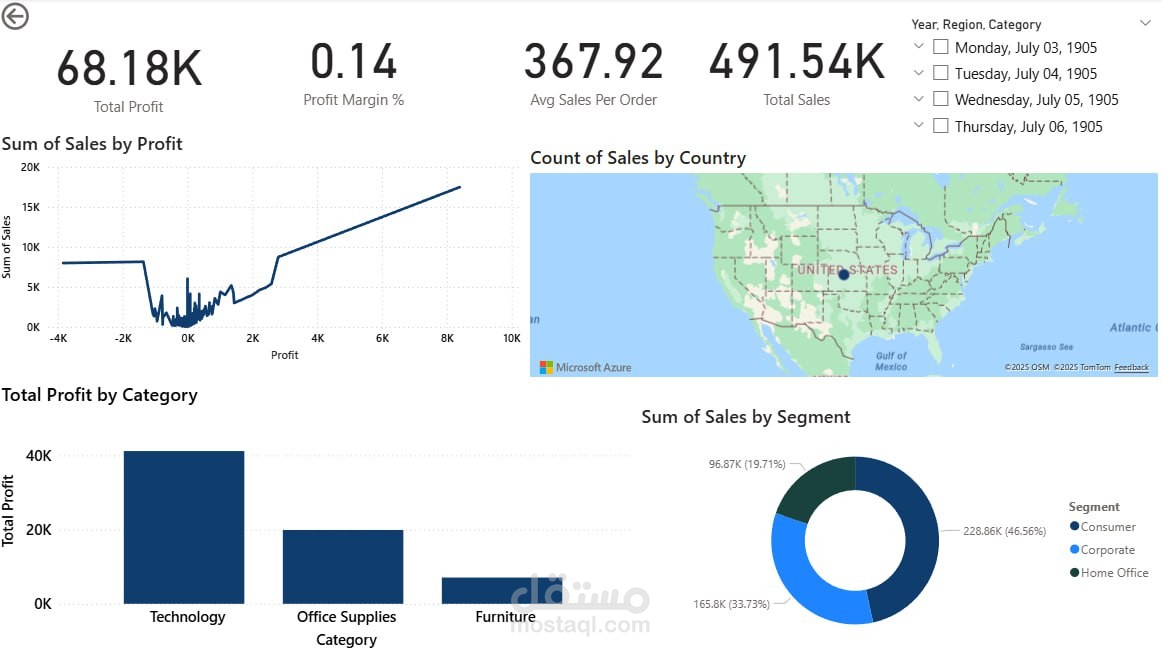Expand Thursday, July 06, 1905 chevron
Image resolution: width=1162 pixels, height=650 pixels.
click(918, 125)
